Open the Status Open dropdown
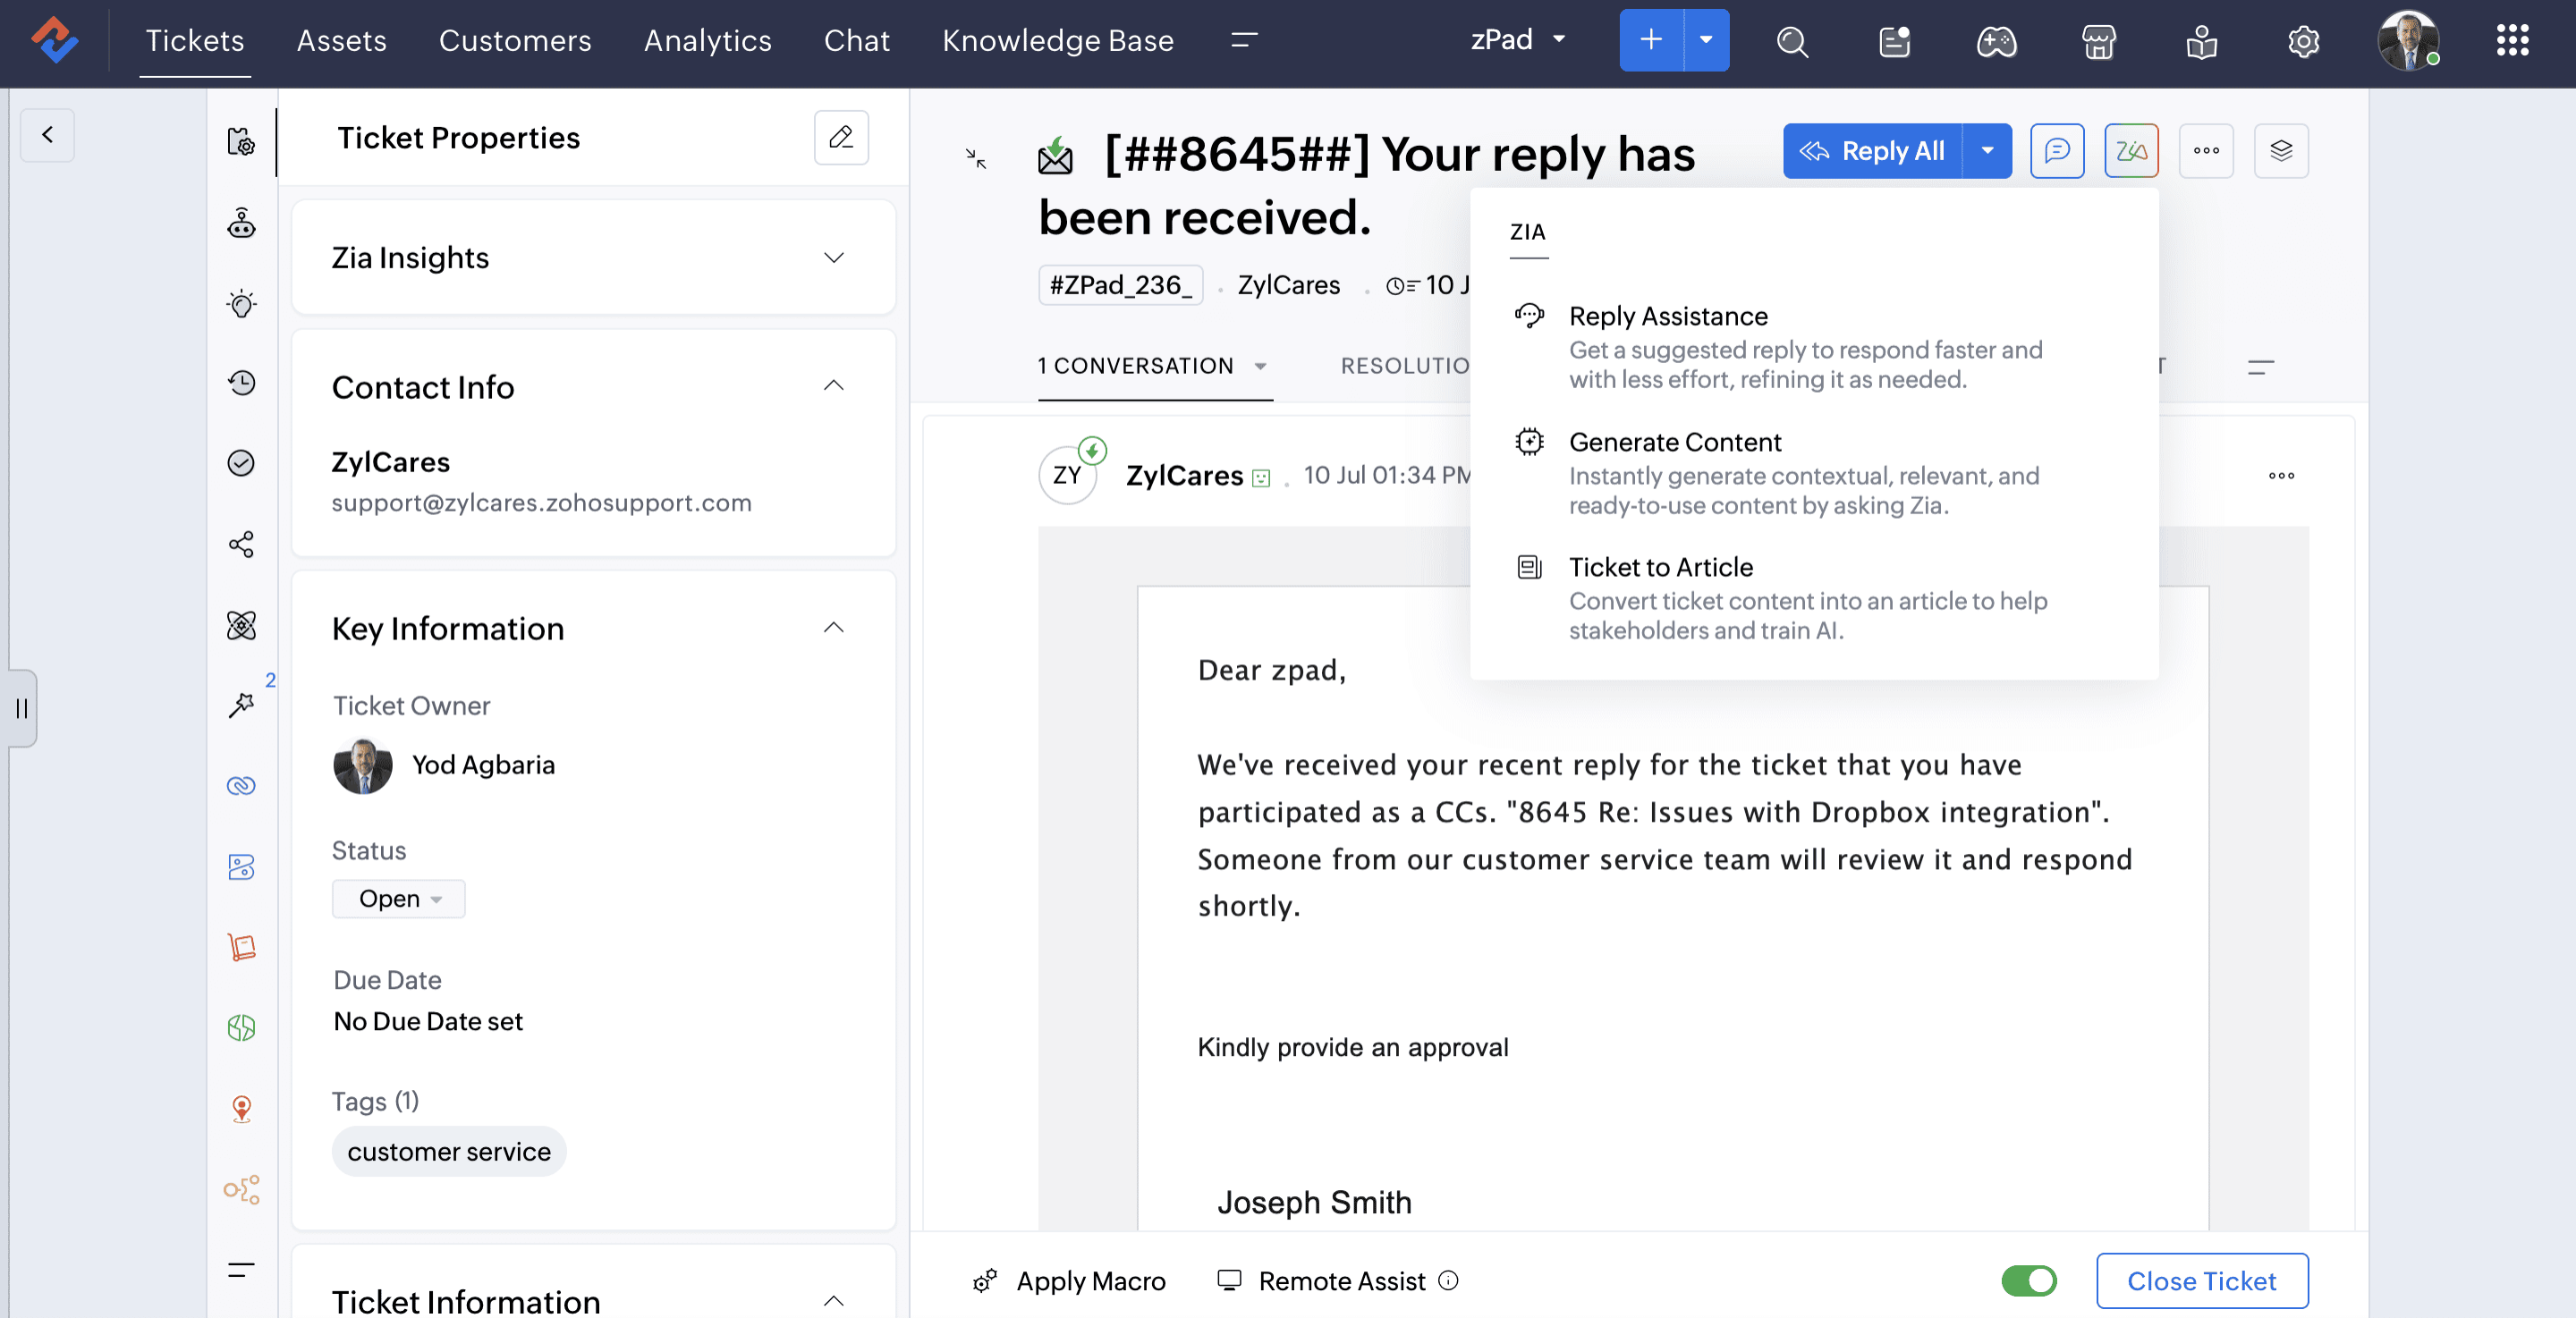The height and width of the screenshot is (1318, 2576). click(x=398, y=899)
